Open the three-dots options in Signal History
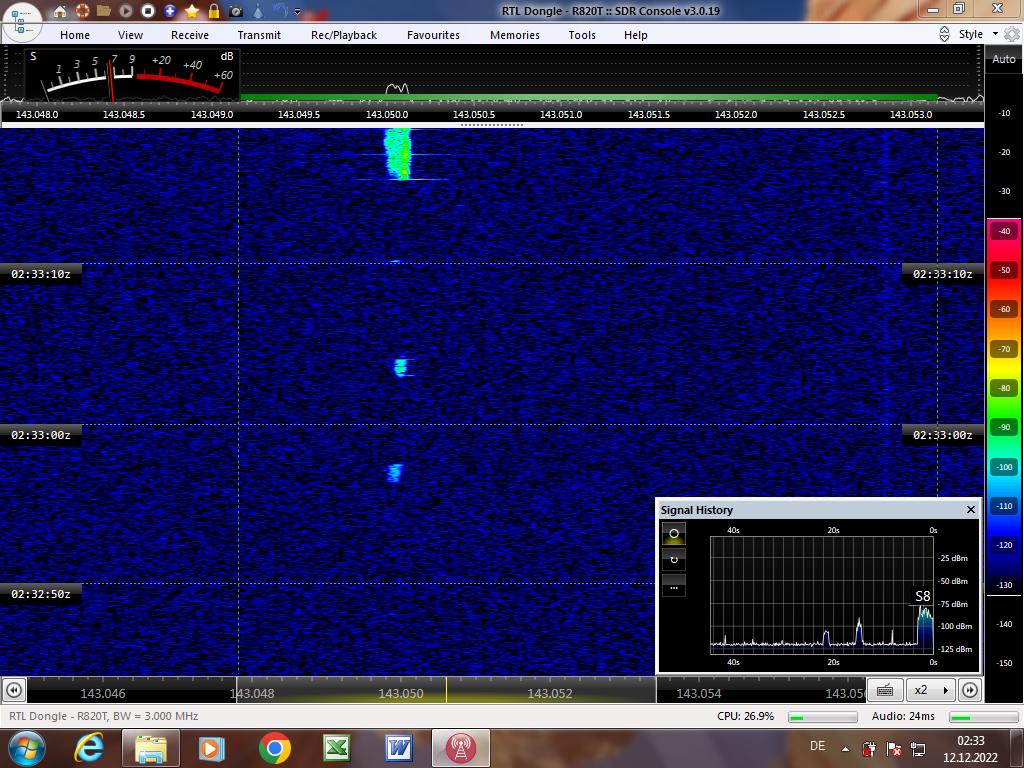 (x=674, y=585)
